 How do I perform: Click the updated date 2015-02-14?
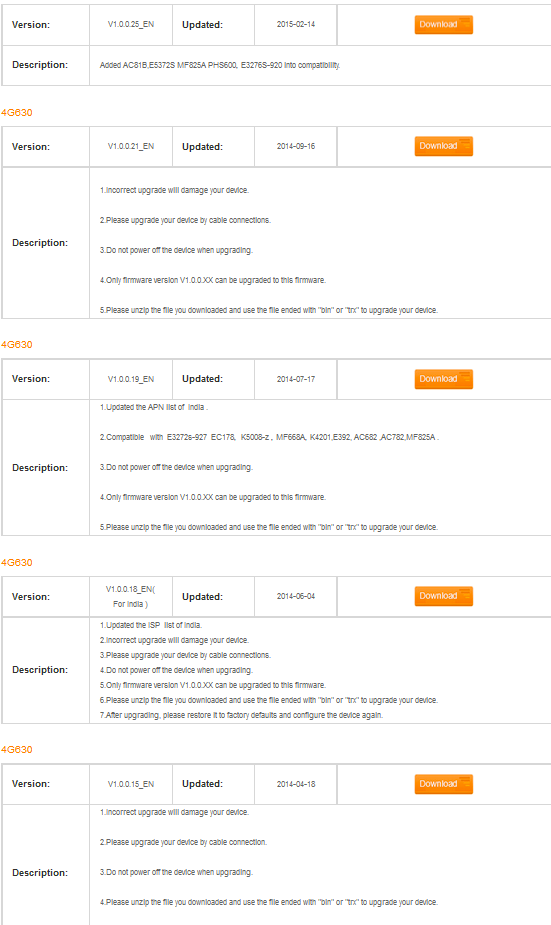point(296,25)
